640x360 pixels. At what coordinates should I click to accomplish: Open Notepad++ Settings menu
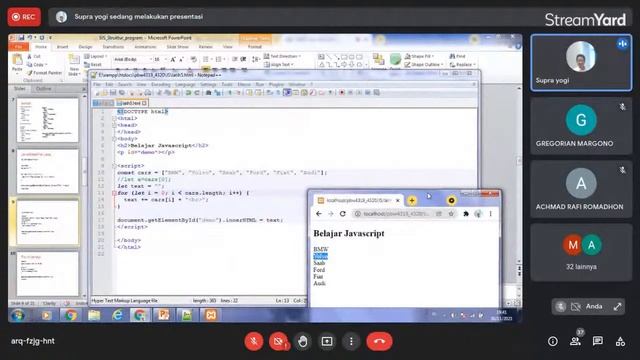(x=208, y=84)
